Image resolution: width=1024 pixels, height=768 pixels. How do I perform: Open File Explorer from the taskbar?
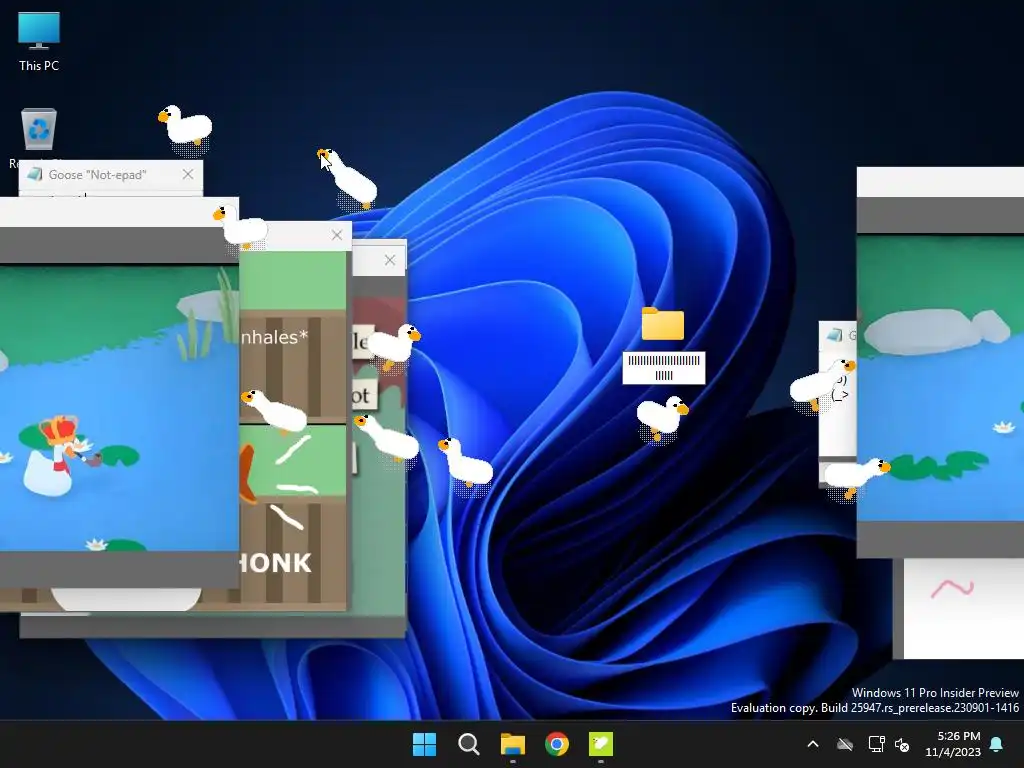click(513, 744)
